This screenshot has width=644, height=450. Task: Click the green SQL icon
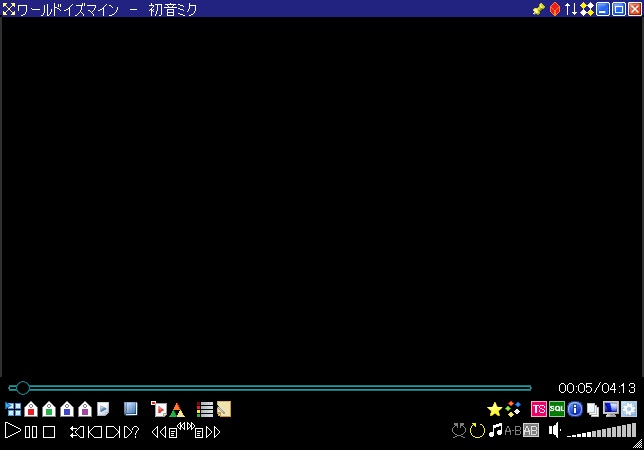(x=557, y=409)
